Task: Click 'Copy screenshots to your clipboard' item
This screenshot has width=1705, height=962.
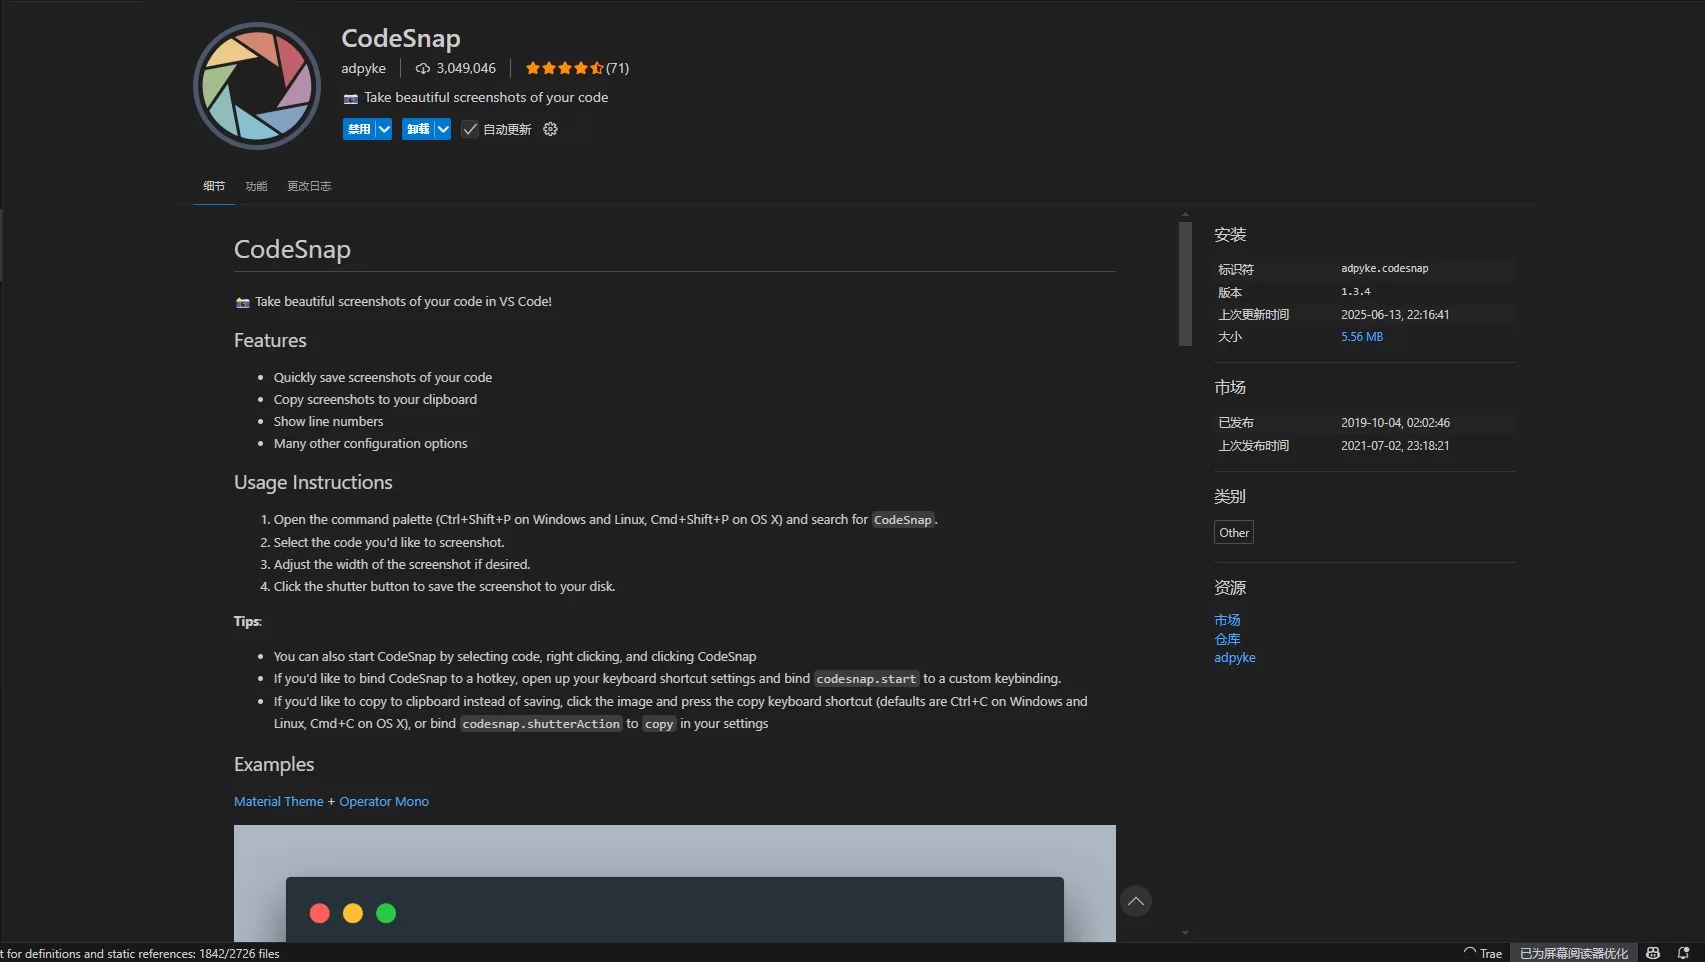Action: [375, 400]
